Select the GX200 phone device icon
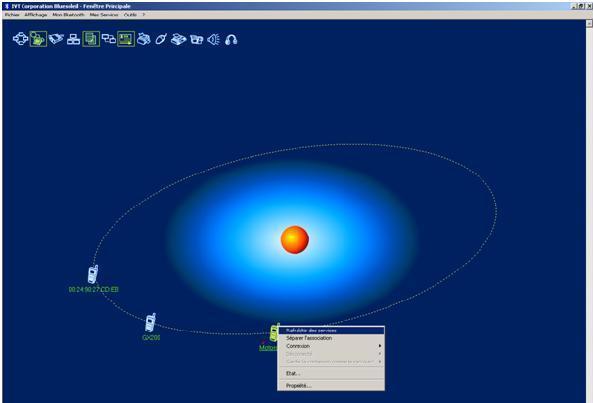The image size is (593, 403). (151, 322)
